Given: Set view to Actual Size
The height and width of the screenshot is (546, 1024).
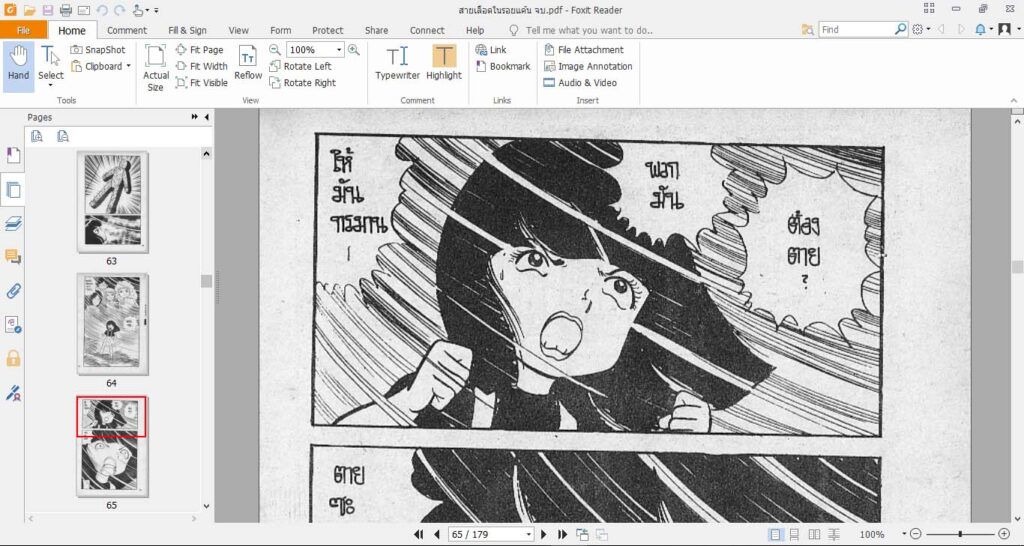Looking at the screenshot, I should point(156,68).
